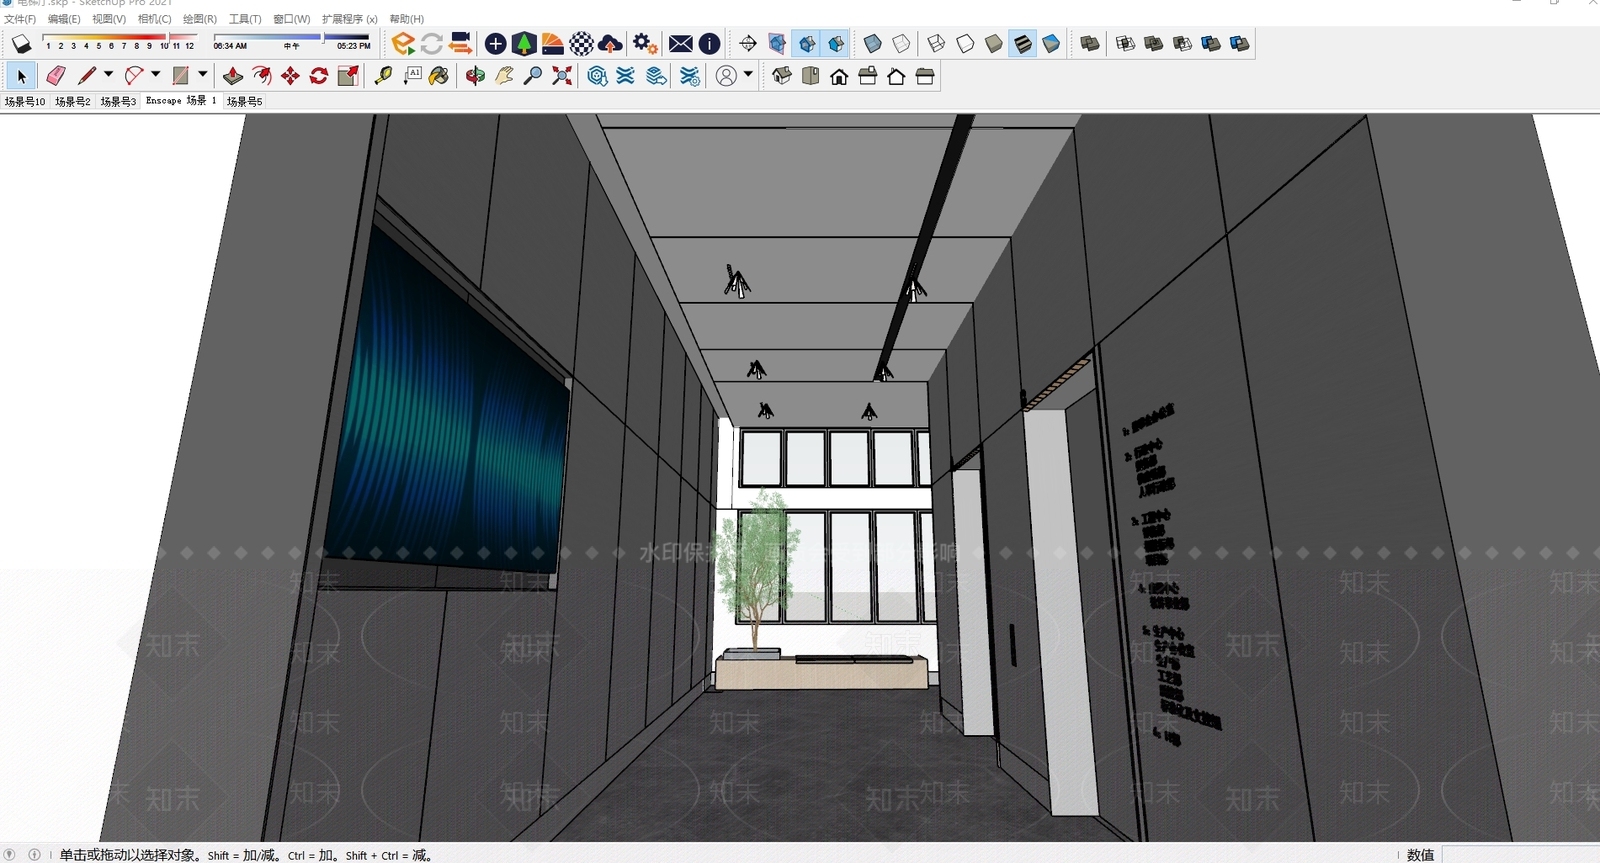
Task: Open the Paint Bucket tool
Action: coord(439,76)
